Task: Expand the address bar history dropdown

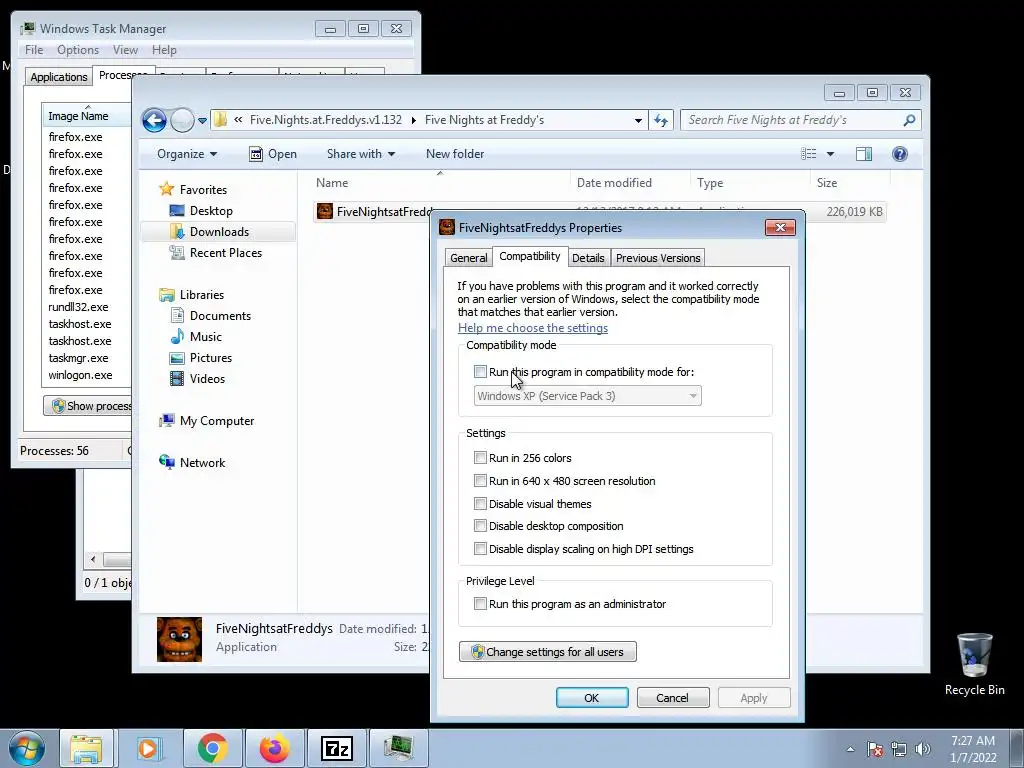Action: [638, 120]
